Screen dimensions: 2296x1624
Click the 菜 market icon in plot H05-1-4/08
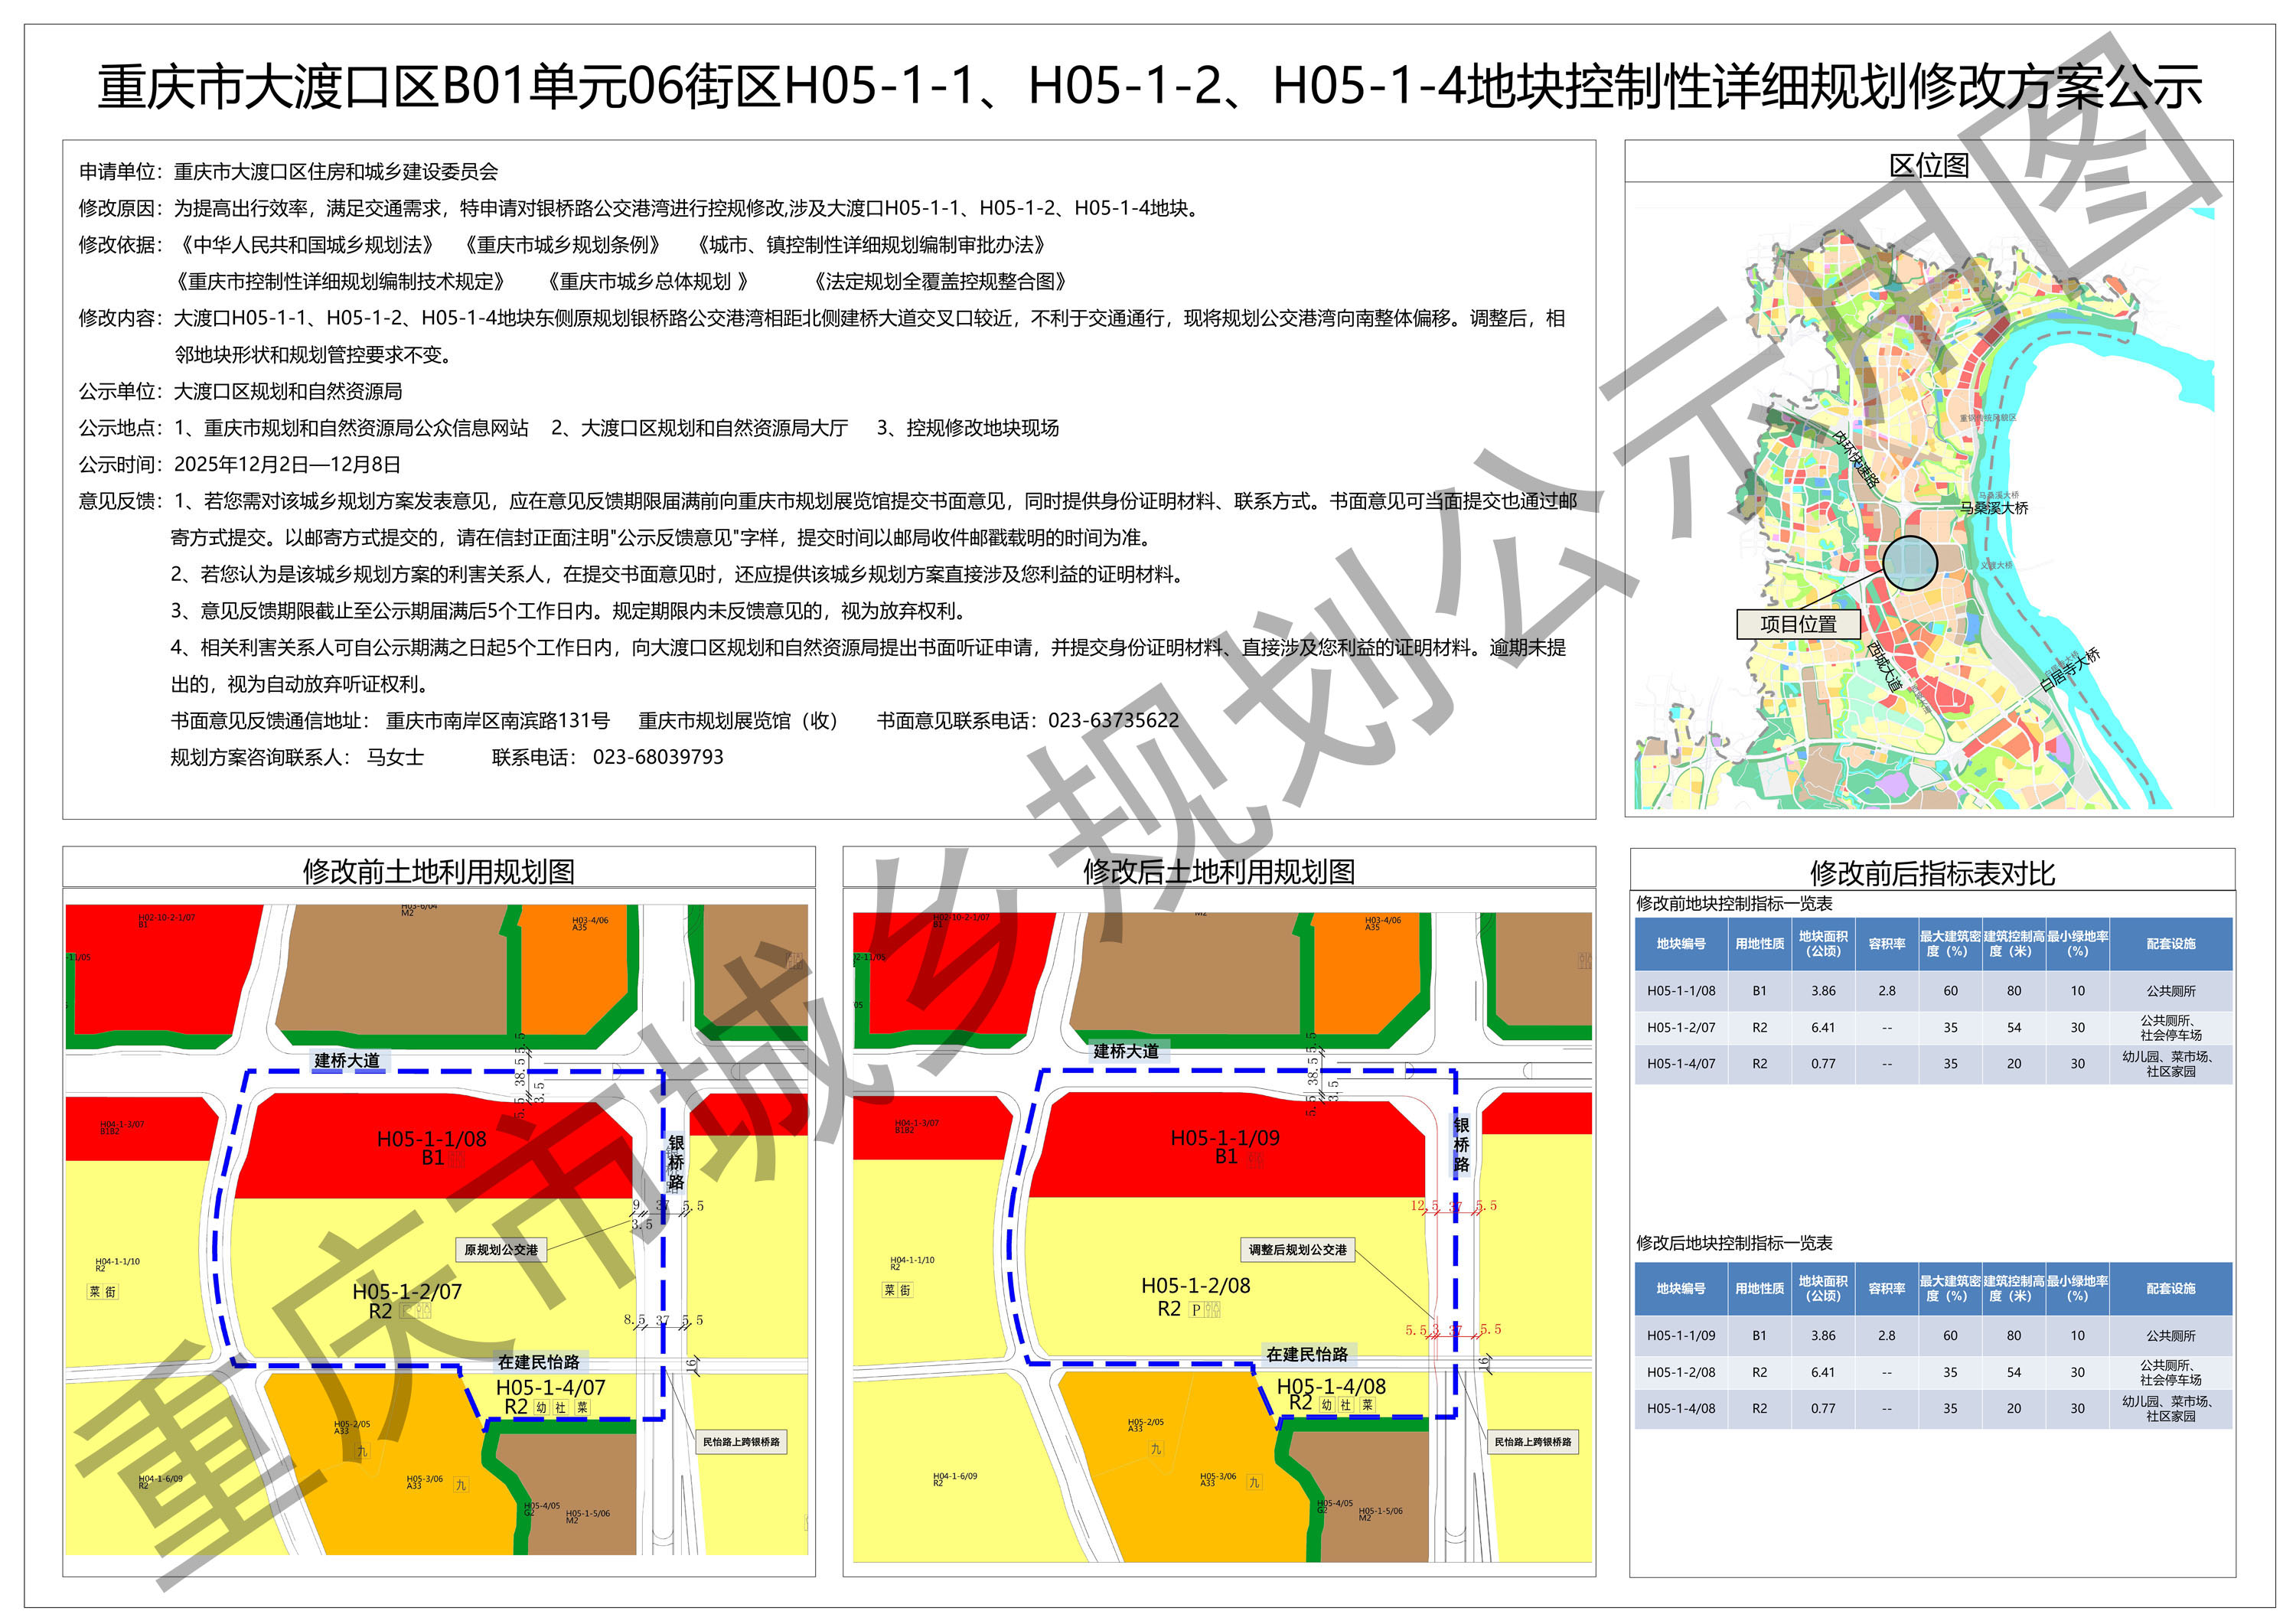point(1367,1405)
